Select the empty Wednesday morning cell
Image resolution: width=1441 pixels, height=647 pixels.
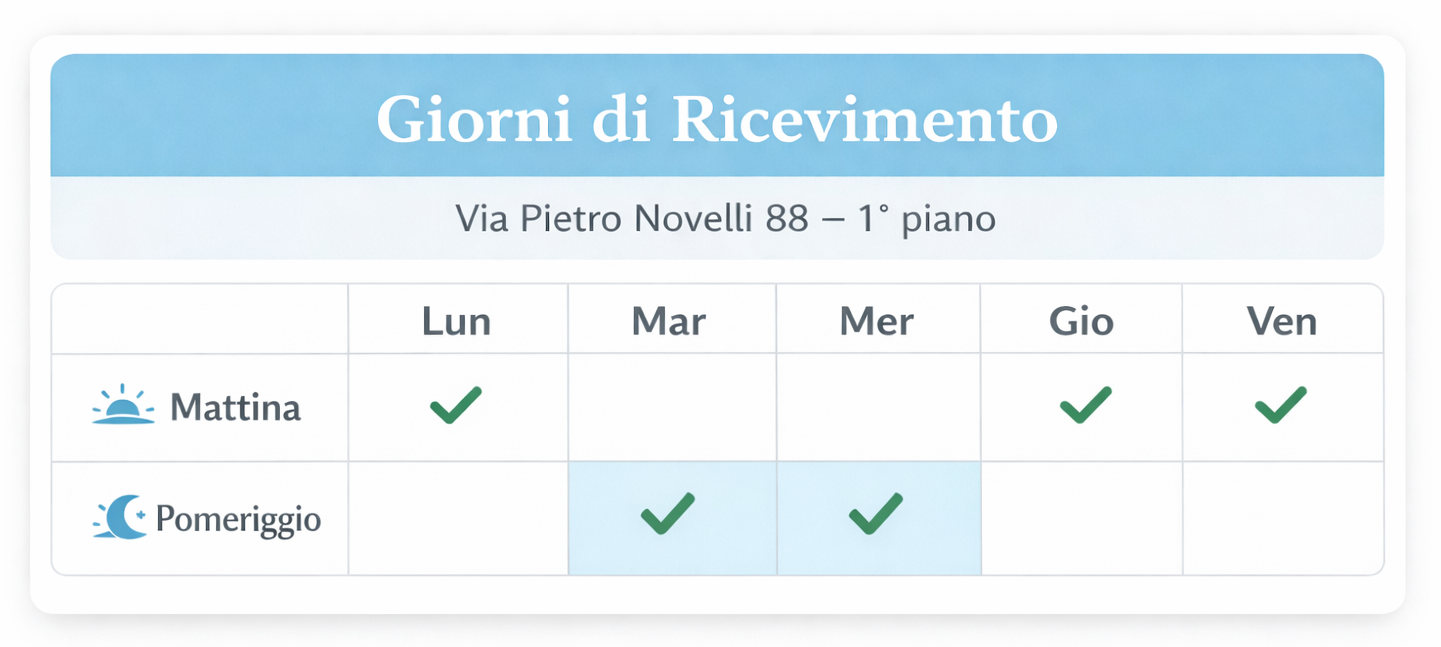[x=878, y=407]
